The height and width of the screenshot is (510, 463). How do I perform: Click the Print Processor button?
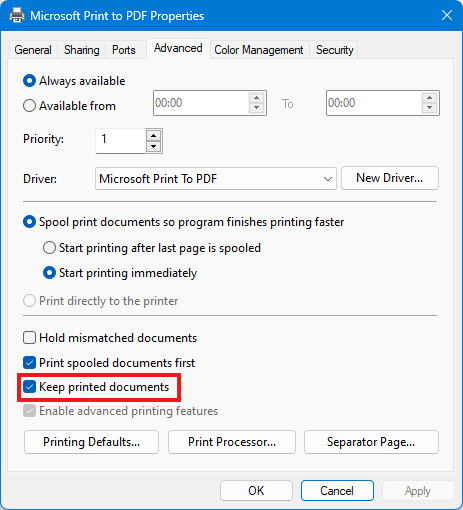click(x=232, y=442)
